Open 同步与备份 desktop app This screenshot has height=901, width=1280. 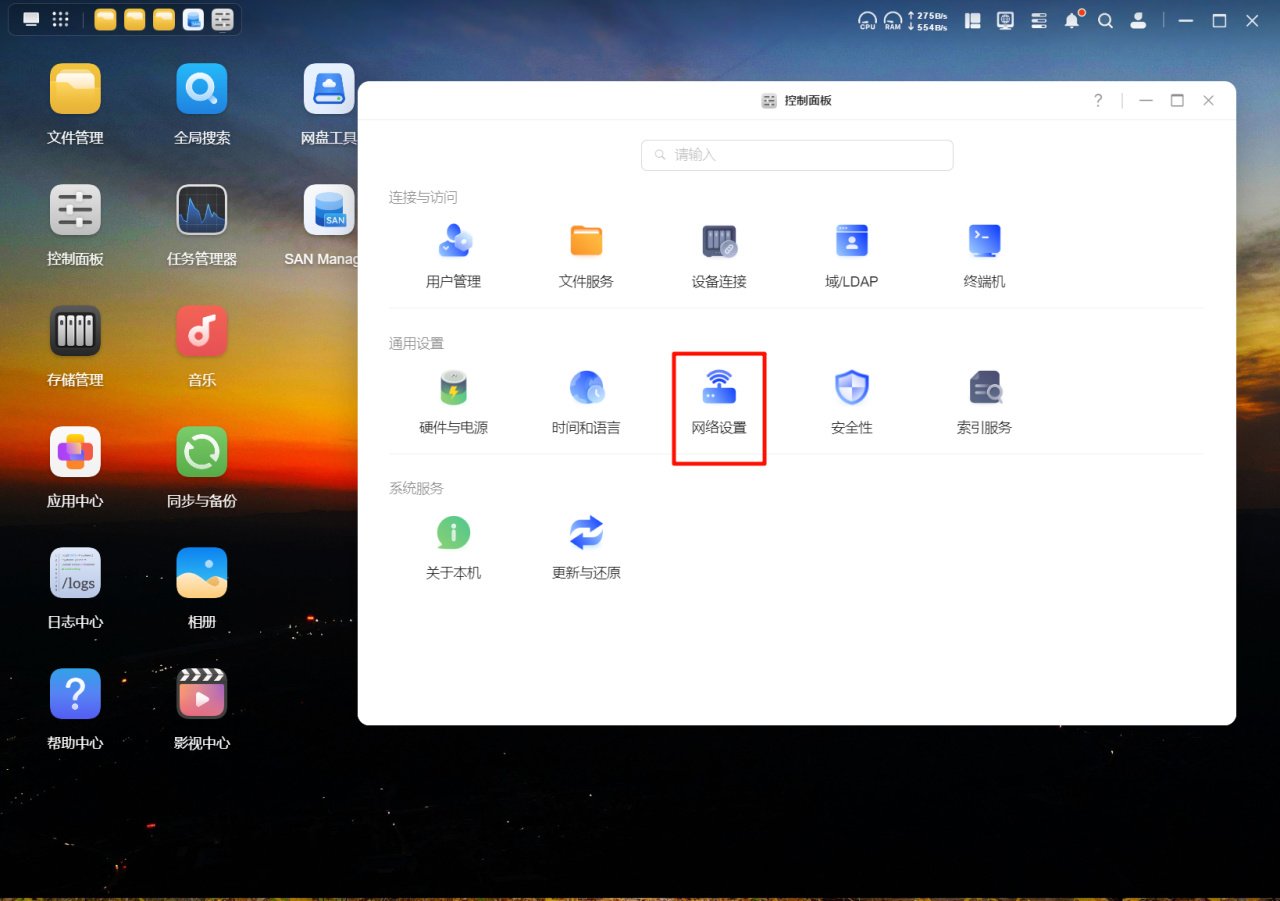coord(202,467)
